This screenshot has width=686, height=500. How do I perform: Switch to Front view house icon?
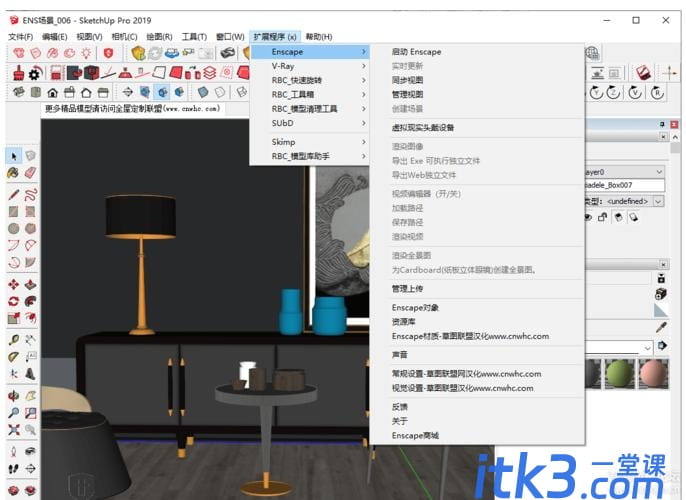click(52, 92)
